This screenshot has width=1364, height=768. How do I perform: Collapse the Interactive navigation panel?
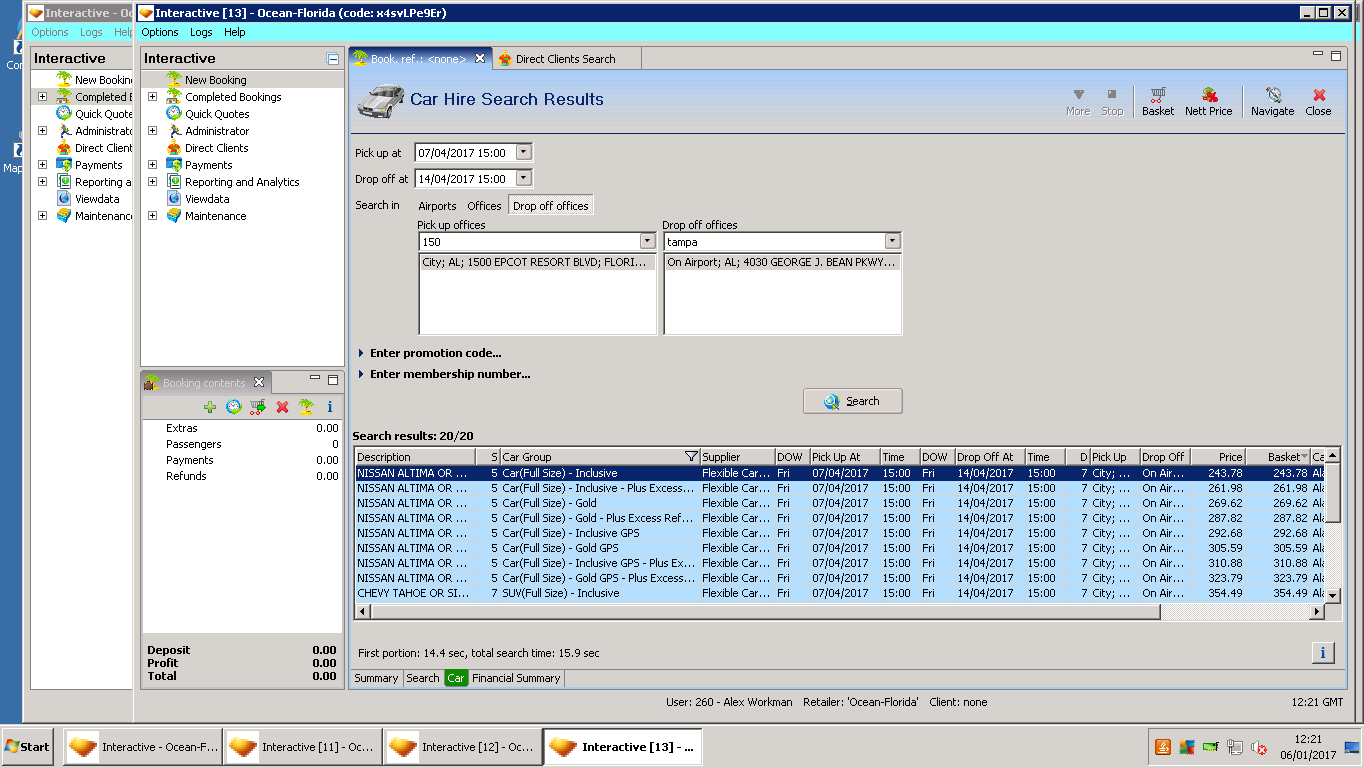pyautogui.click(x=333, y=59)
